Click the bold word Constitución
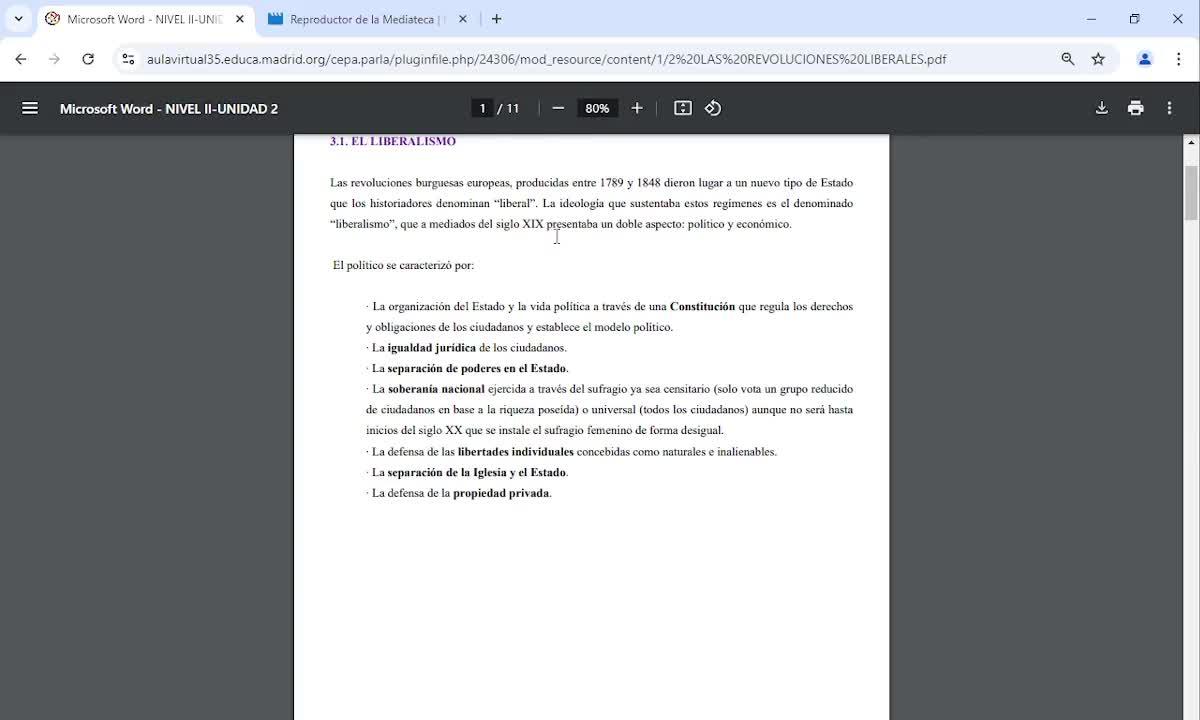The image size is (1200, 720). (702, 307)
